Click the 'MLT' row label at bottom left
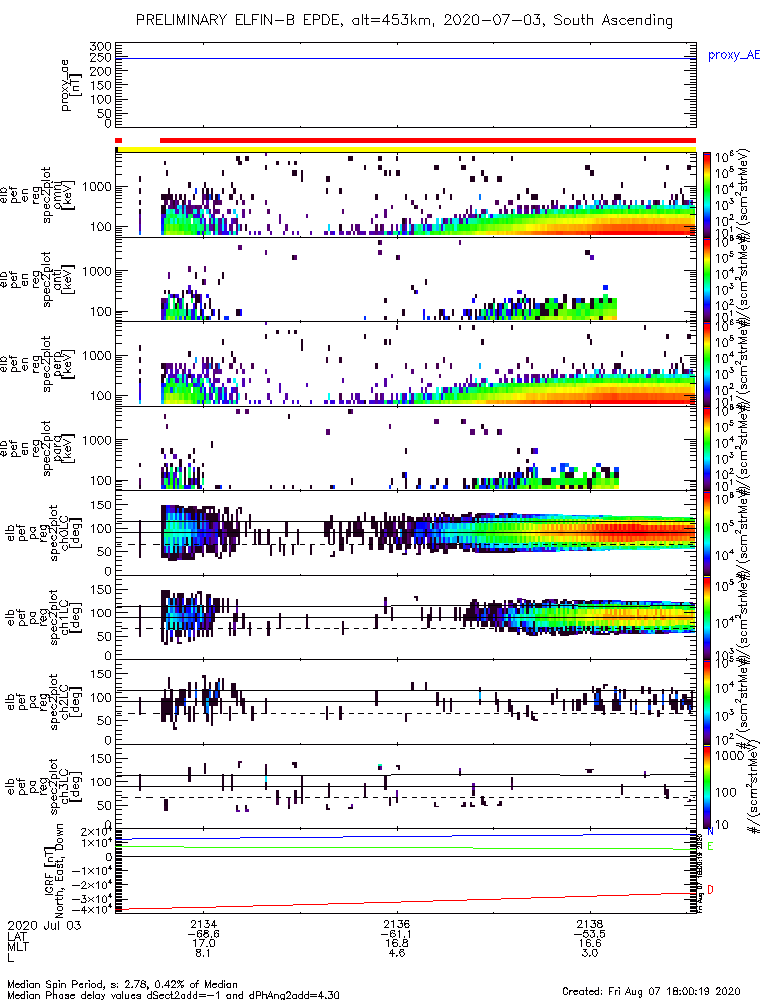This screenshot has height=1000, width=775. tap(18, 946)
